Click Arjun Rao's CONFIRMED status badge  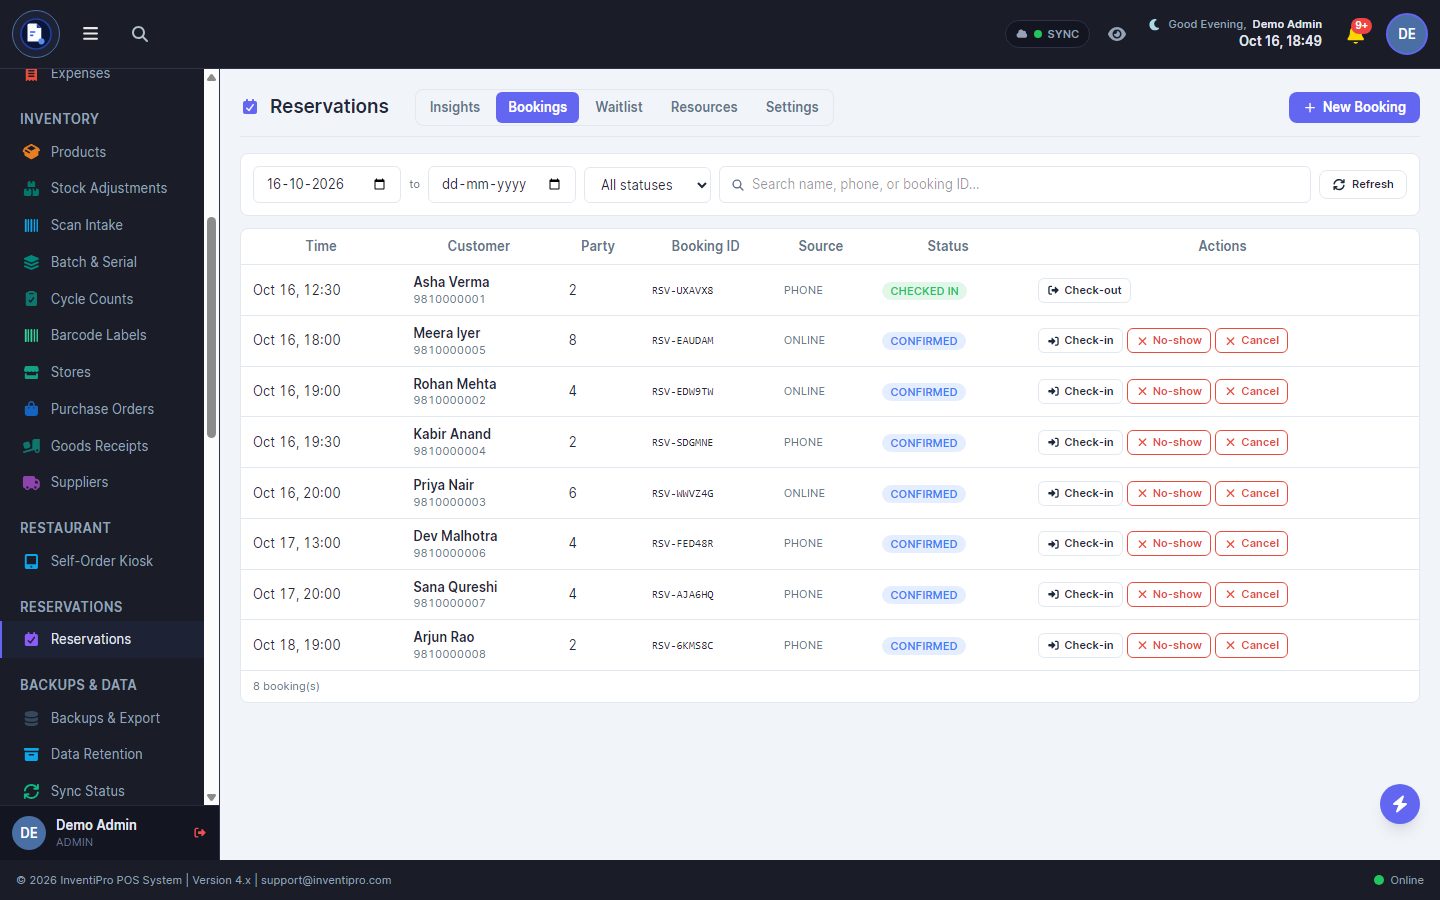924,646
